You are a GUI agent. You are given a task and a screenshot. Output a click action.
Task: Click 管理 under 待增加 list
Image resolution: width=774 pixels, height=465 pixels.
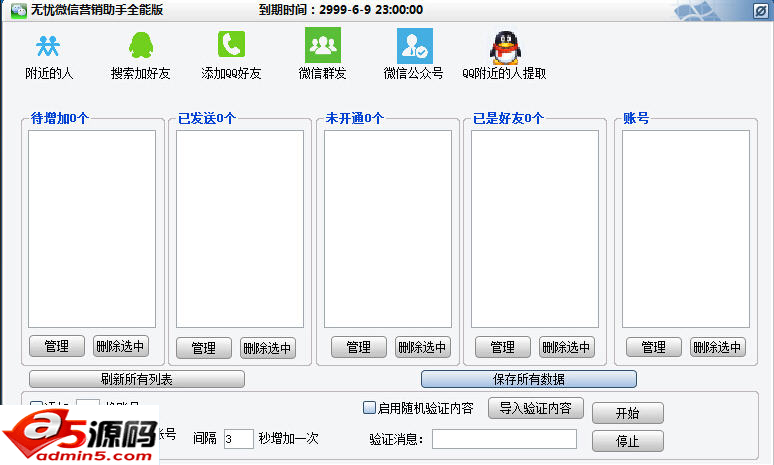pyautogui.click(x=57, y=346)
